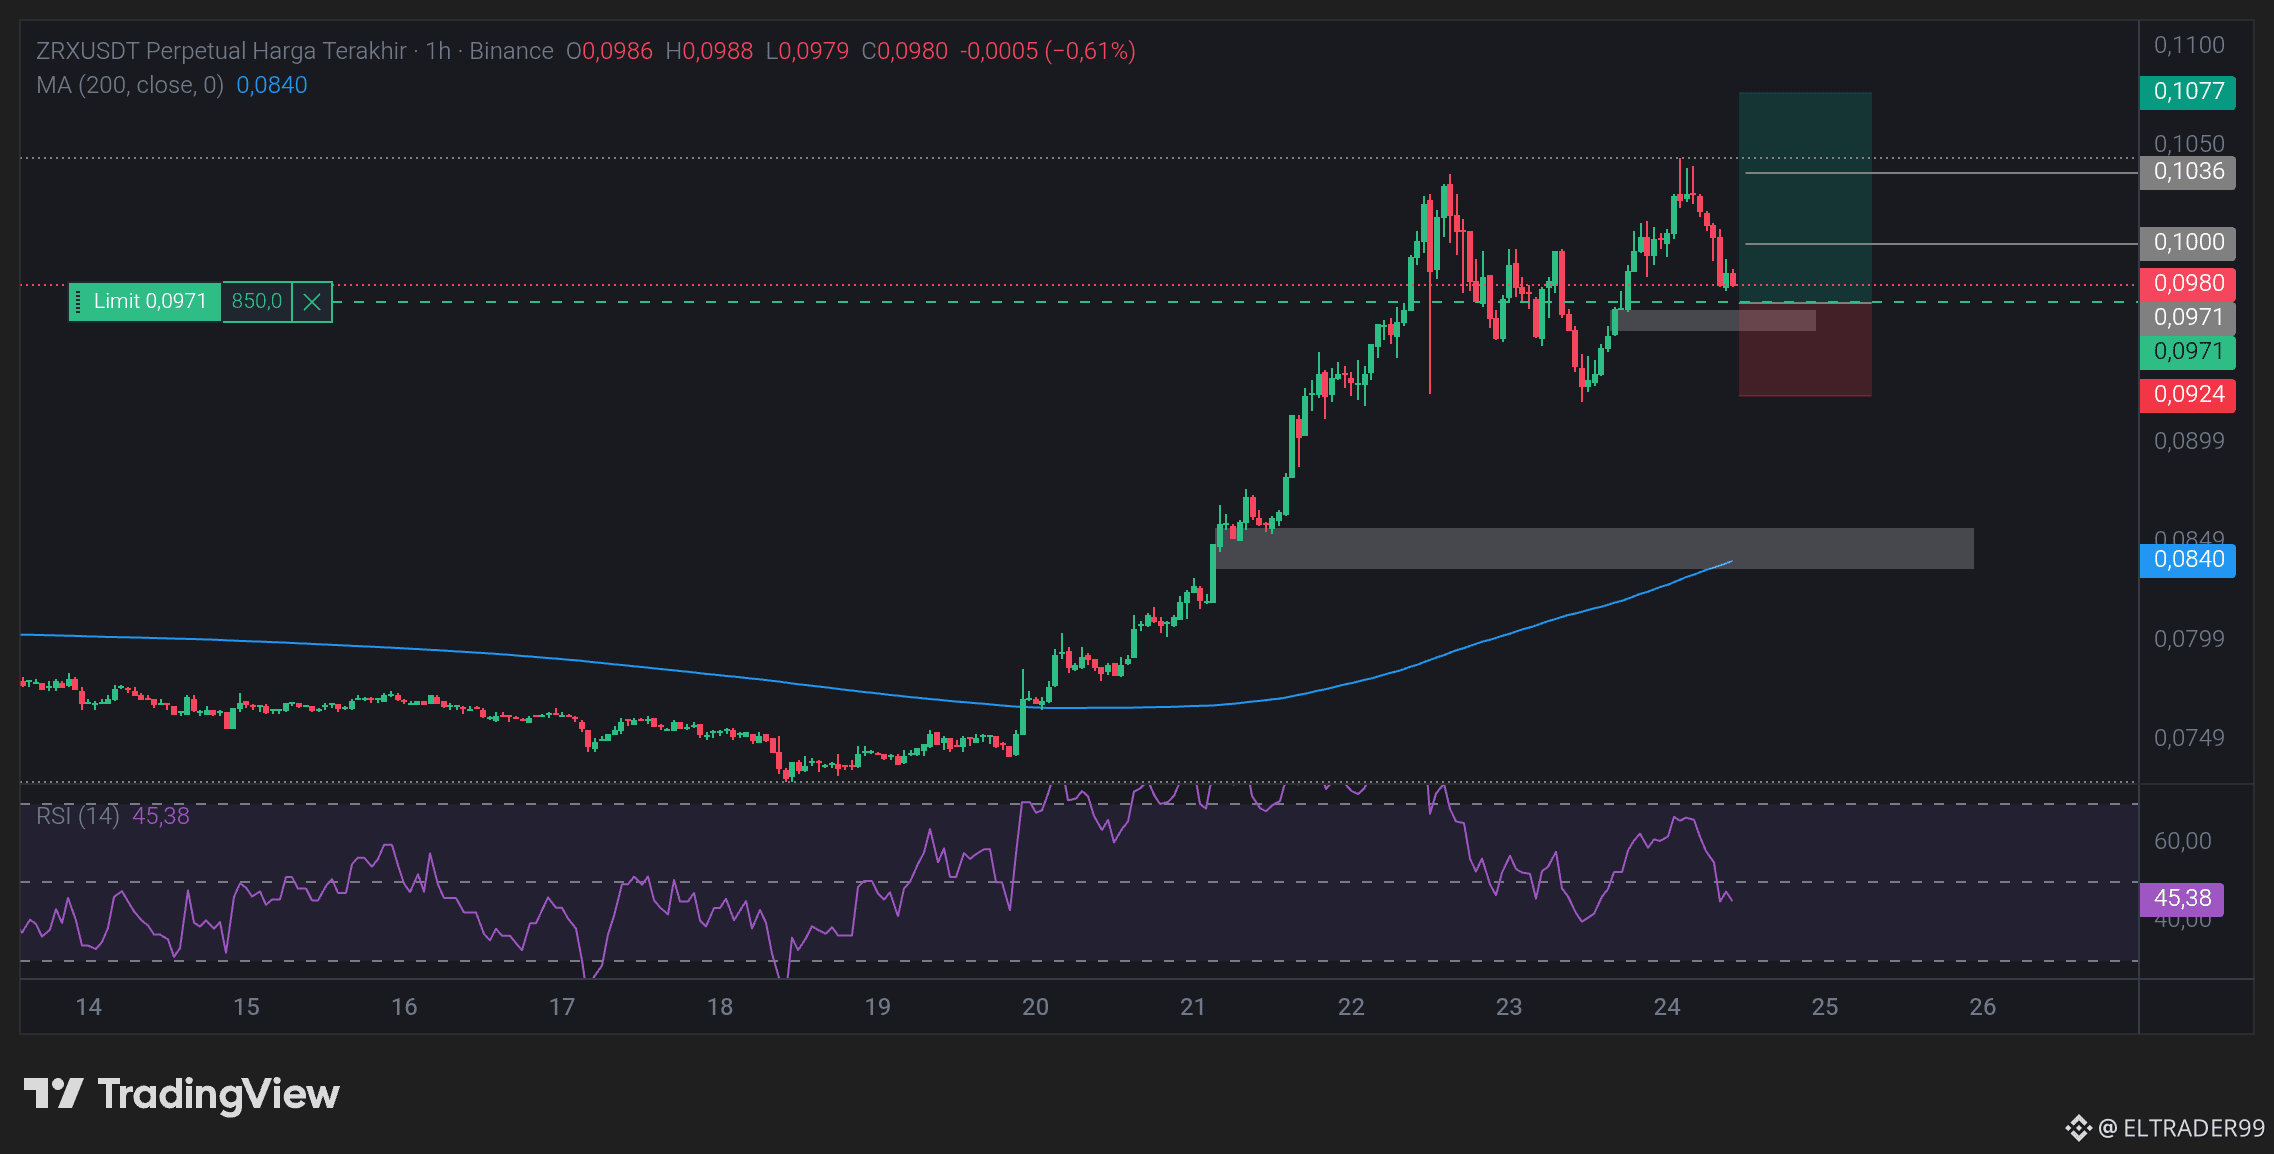Click the 0,0749 price axis tick
The image size is (2274, 1154).
click(x=2189, y=738)
